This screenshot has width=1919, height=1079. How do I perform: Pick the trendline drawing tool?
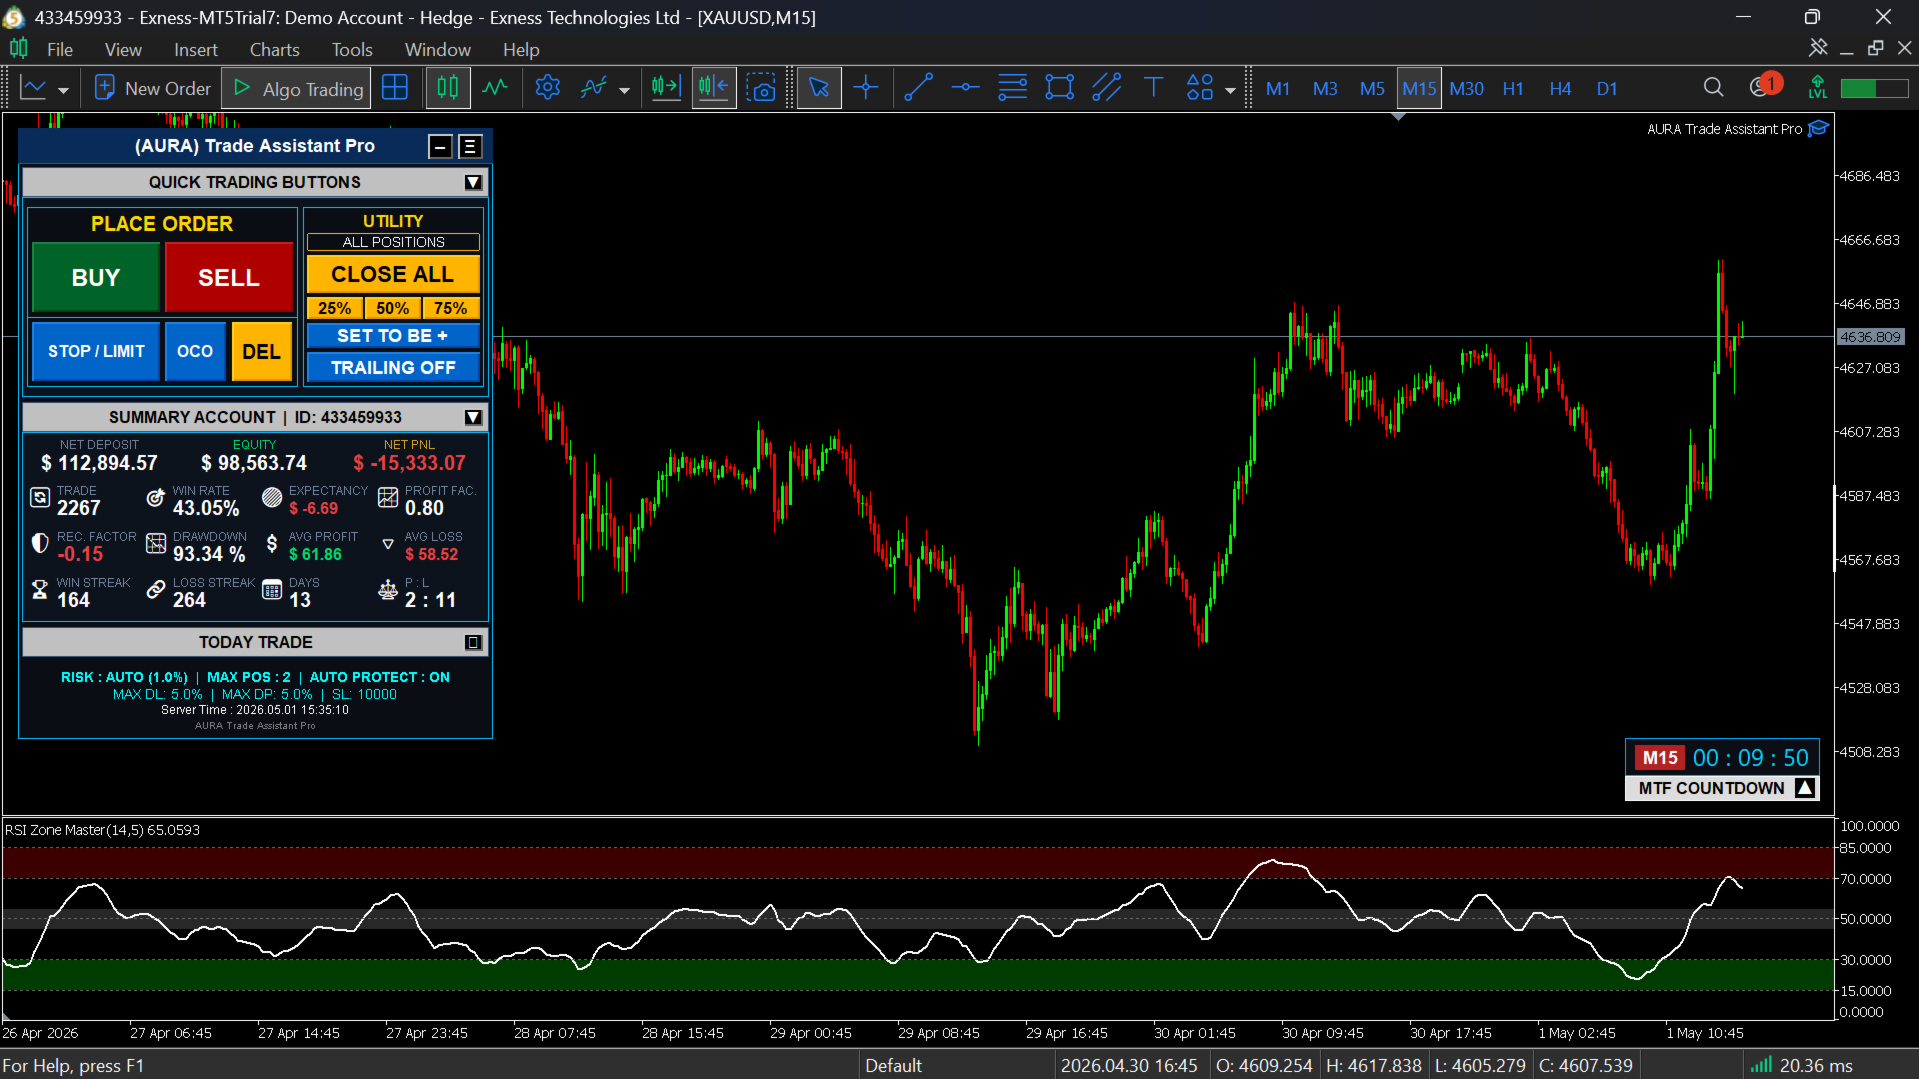coord(918,88)
